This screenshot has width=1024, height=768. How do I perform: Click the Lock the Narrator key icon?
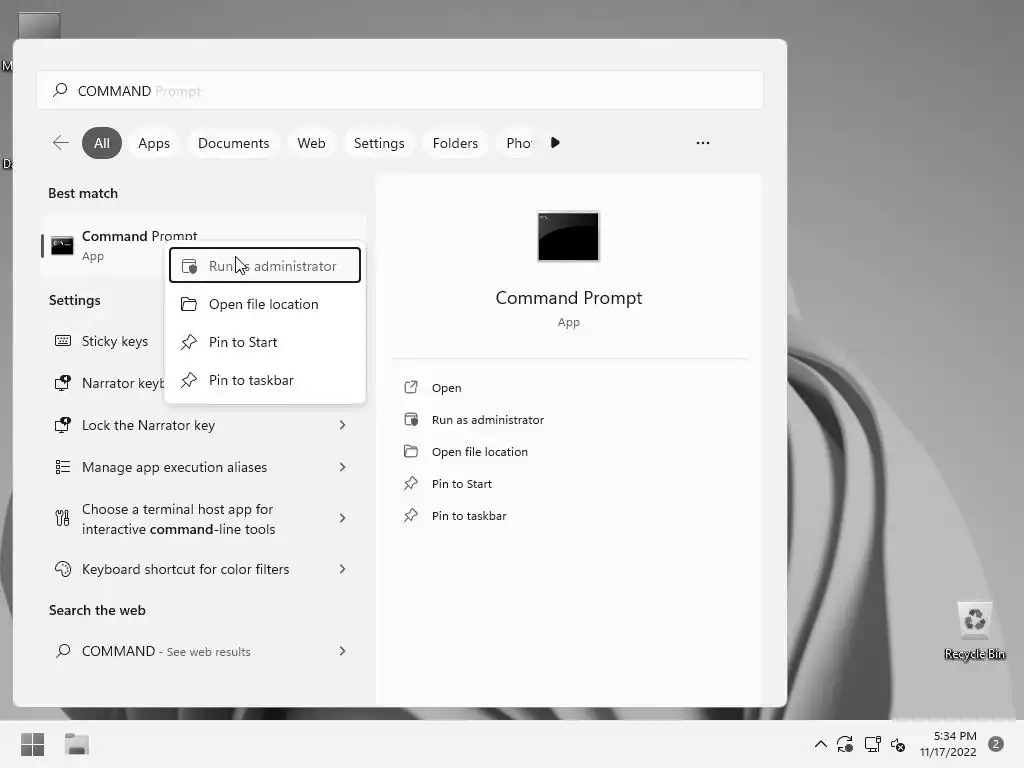coord(63,425)
